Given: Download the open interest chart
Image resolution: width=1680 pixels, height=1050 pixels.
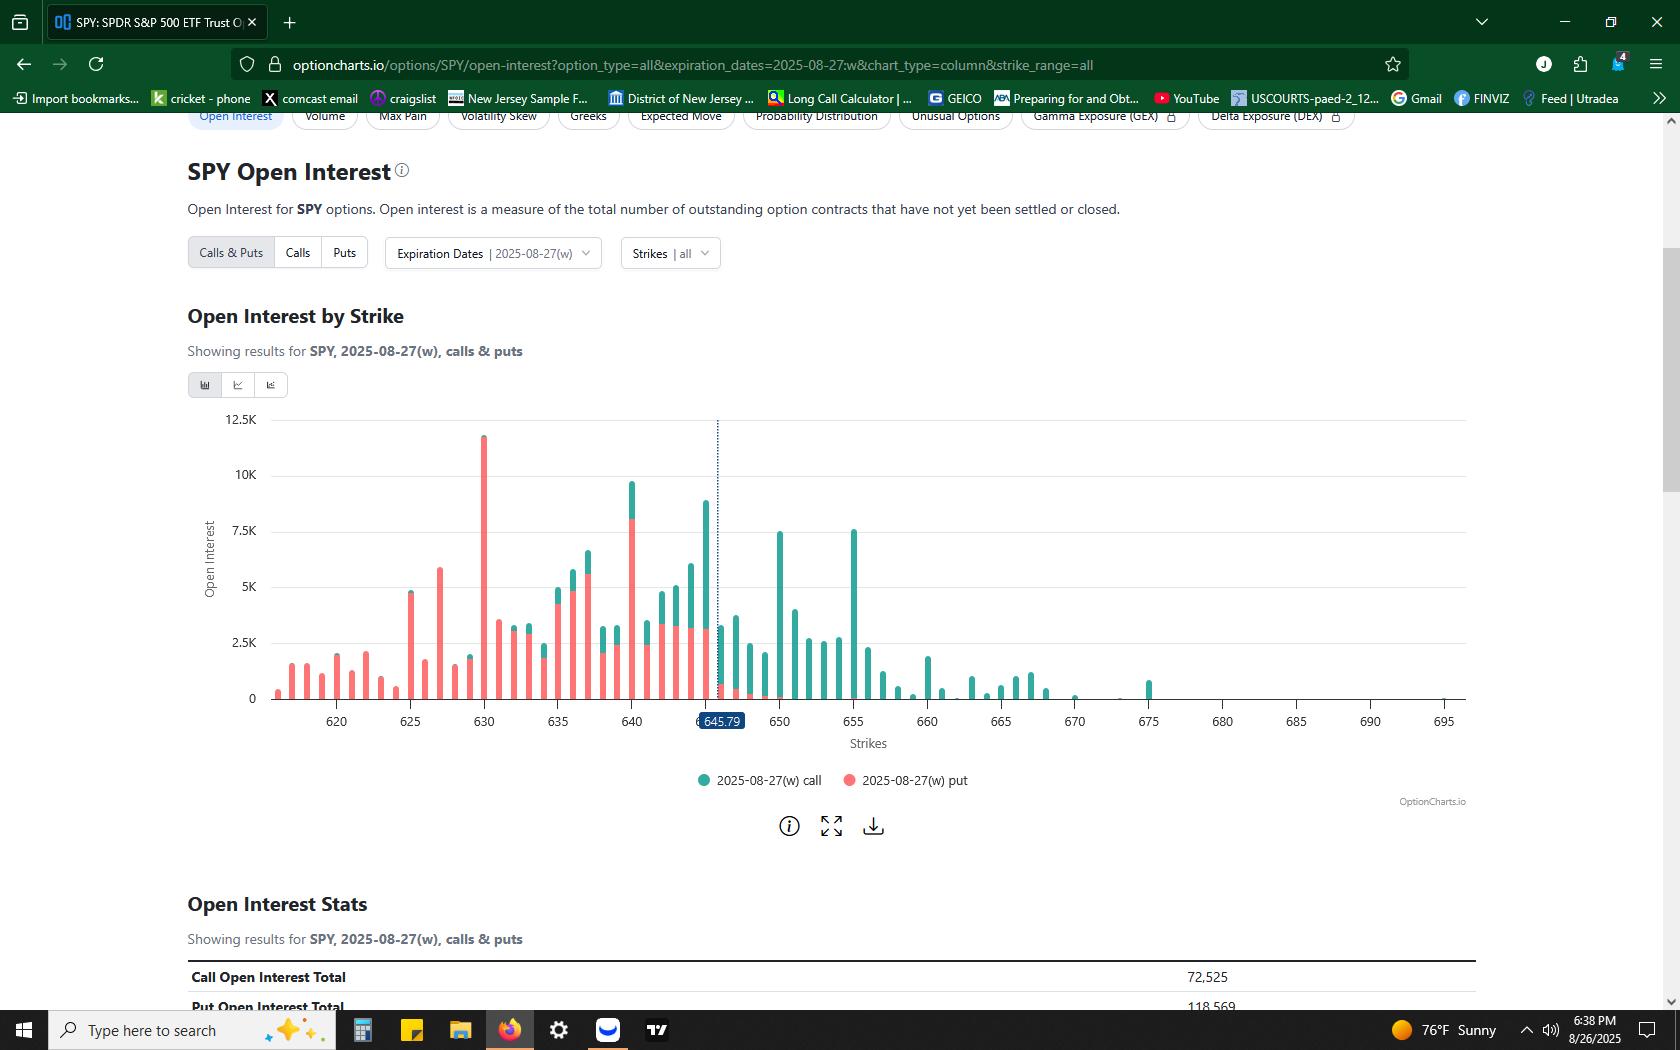Looking at the screenshot, I should pyautogui.click(x=873, y=826).
